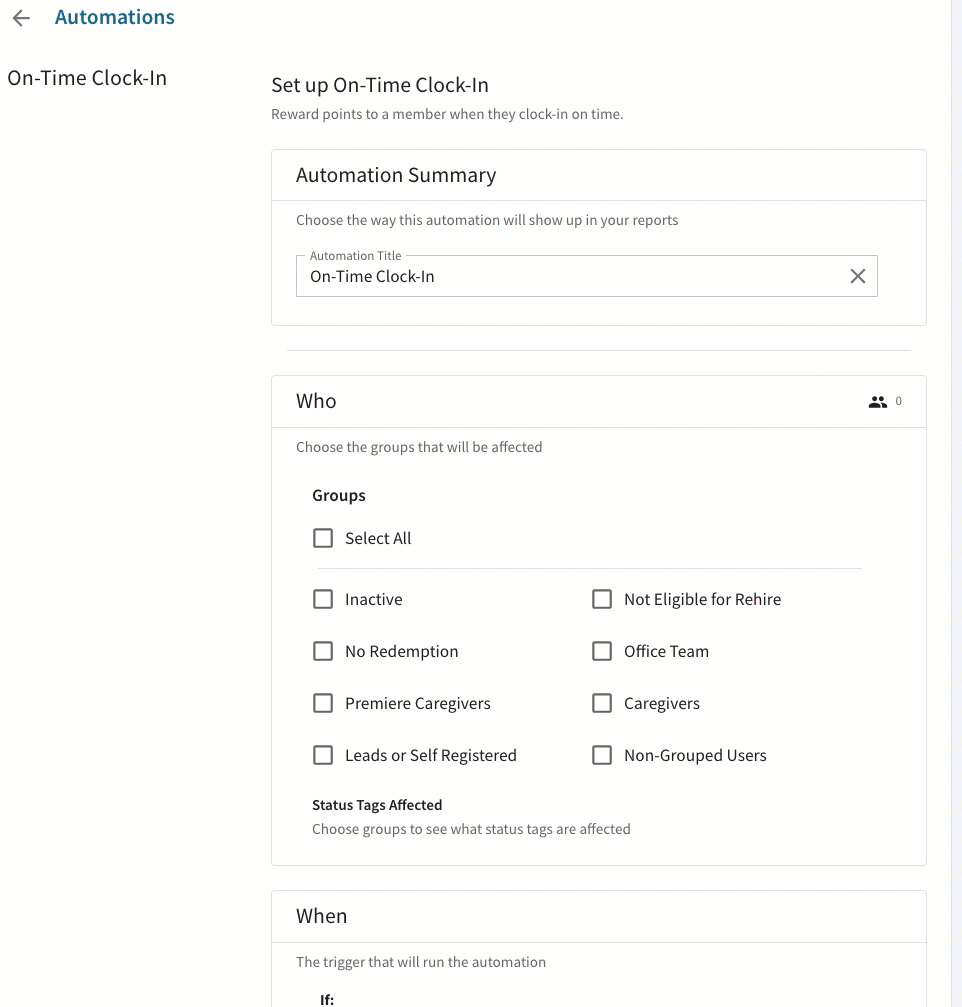The image size is (962, 1007).
Task: Click the Automation Summary heading
Action: pos(396,175)
